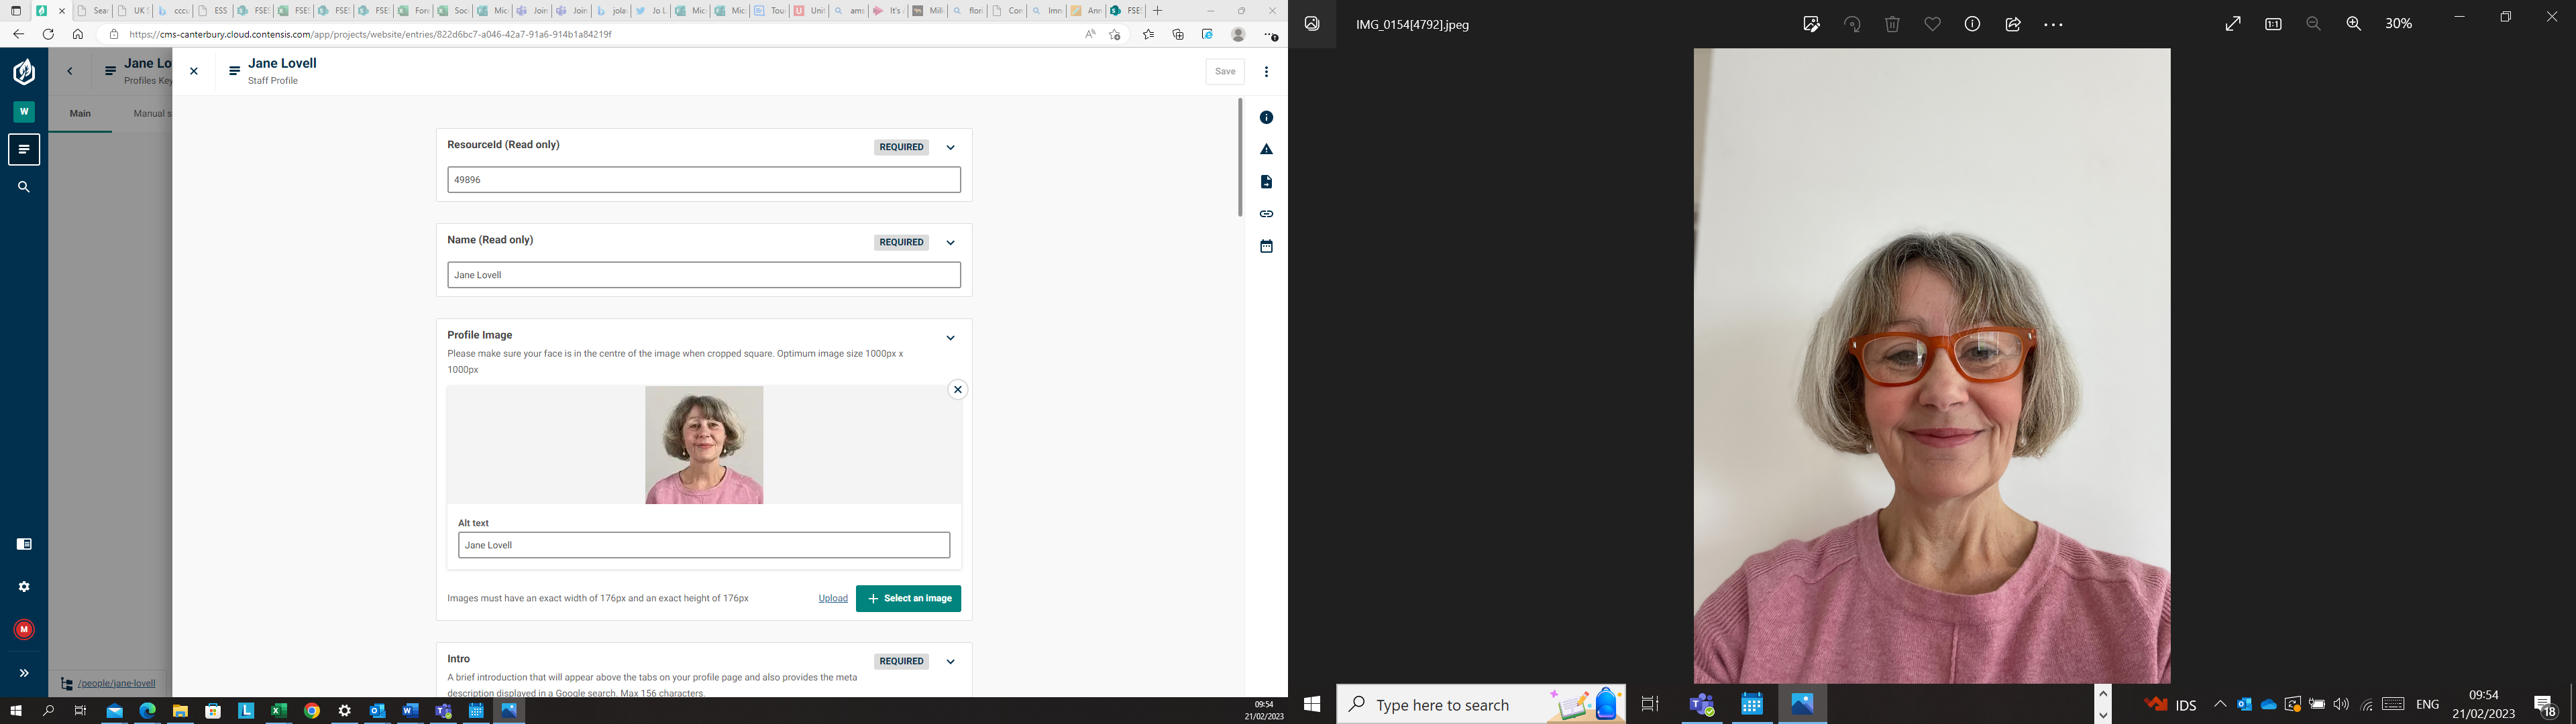Switch to the Main tab

click(x=80, y=114)
